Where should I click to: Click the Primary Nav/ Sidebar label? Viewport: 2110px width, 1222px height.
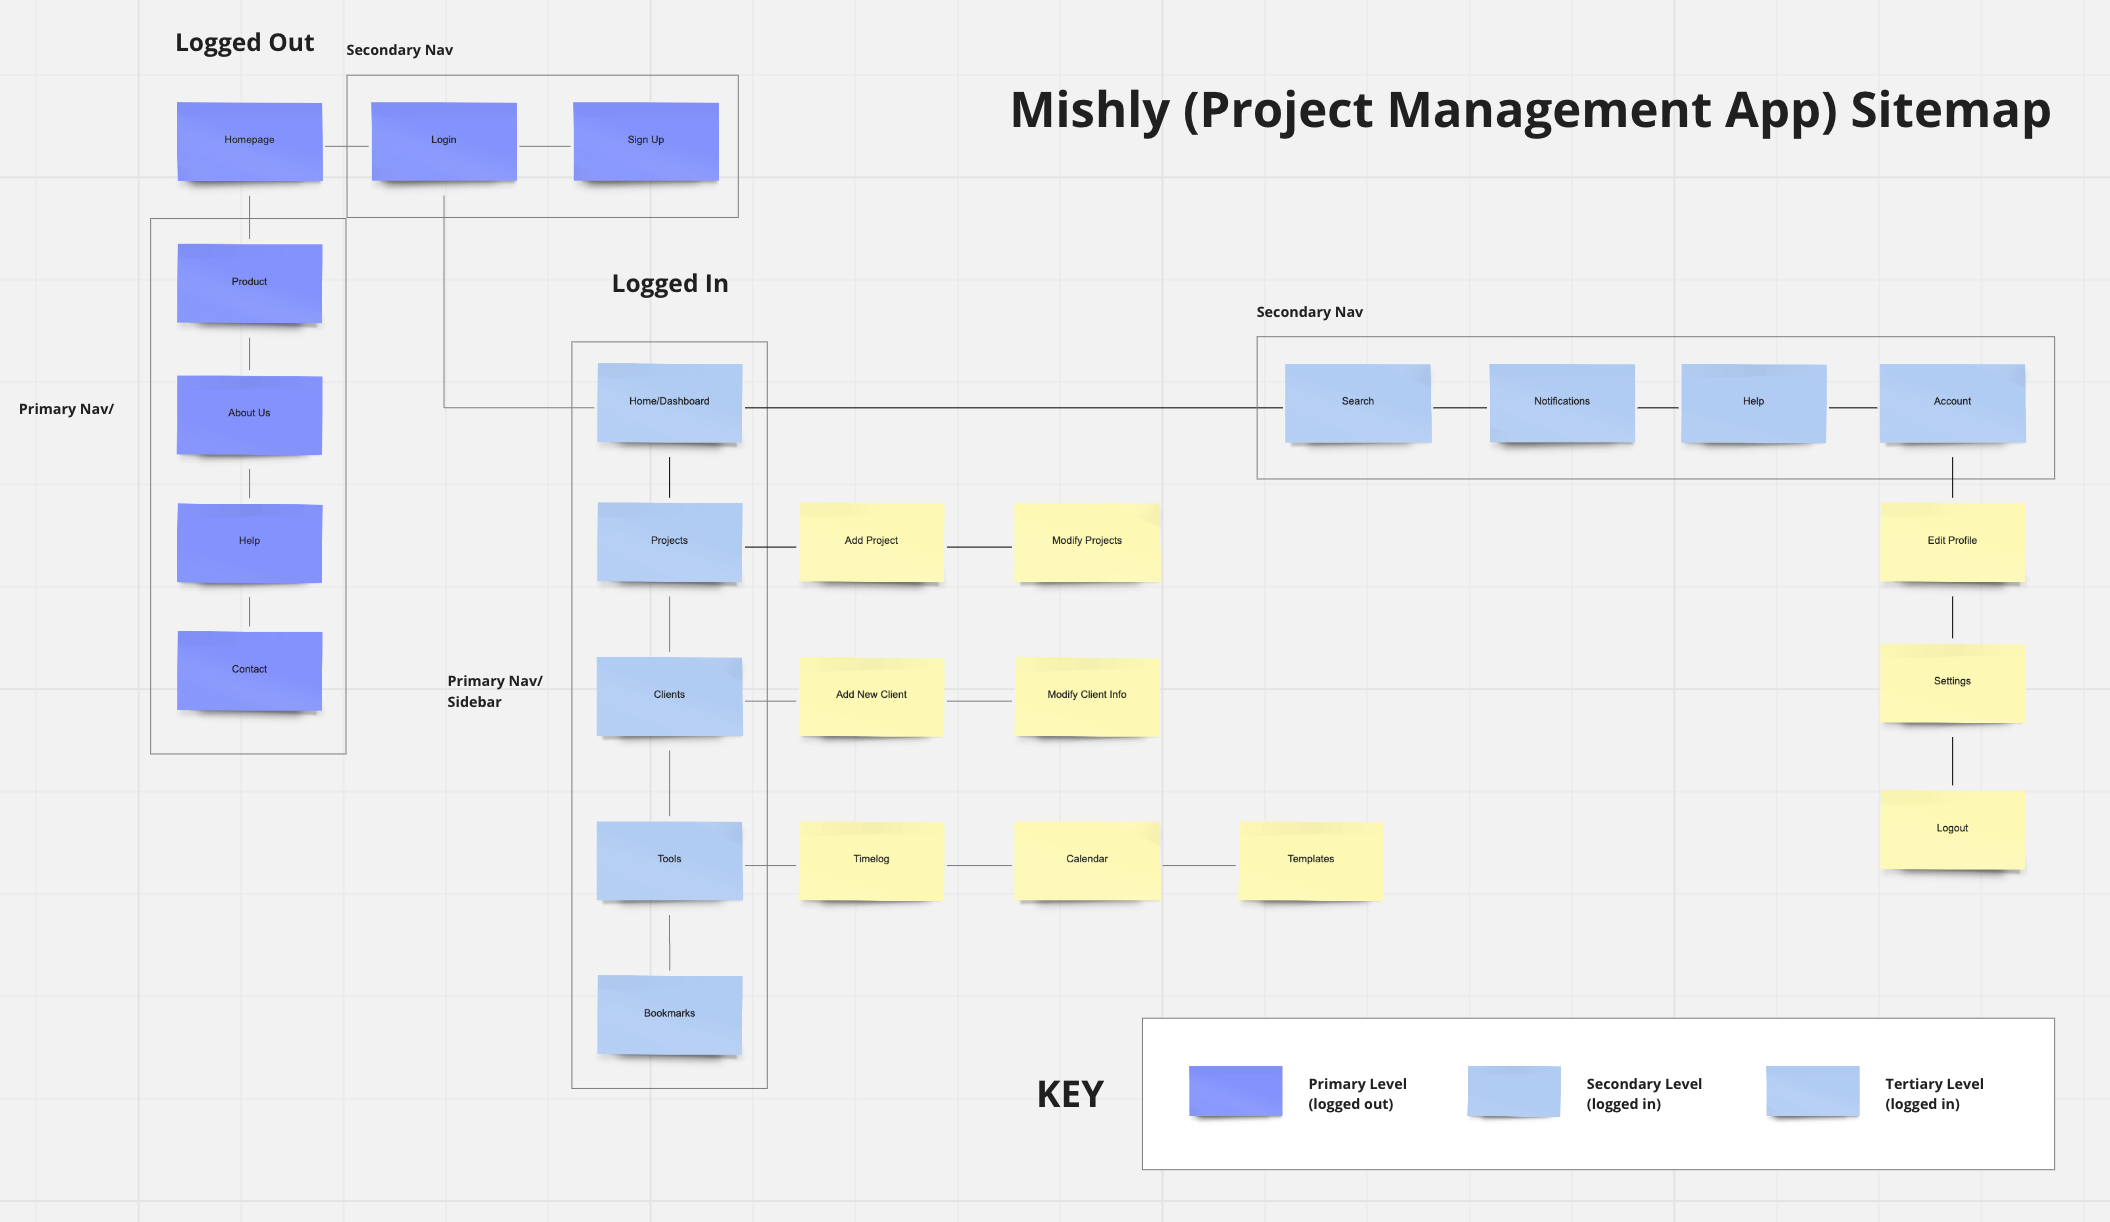495,691
